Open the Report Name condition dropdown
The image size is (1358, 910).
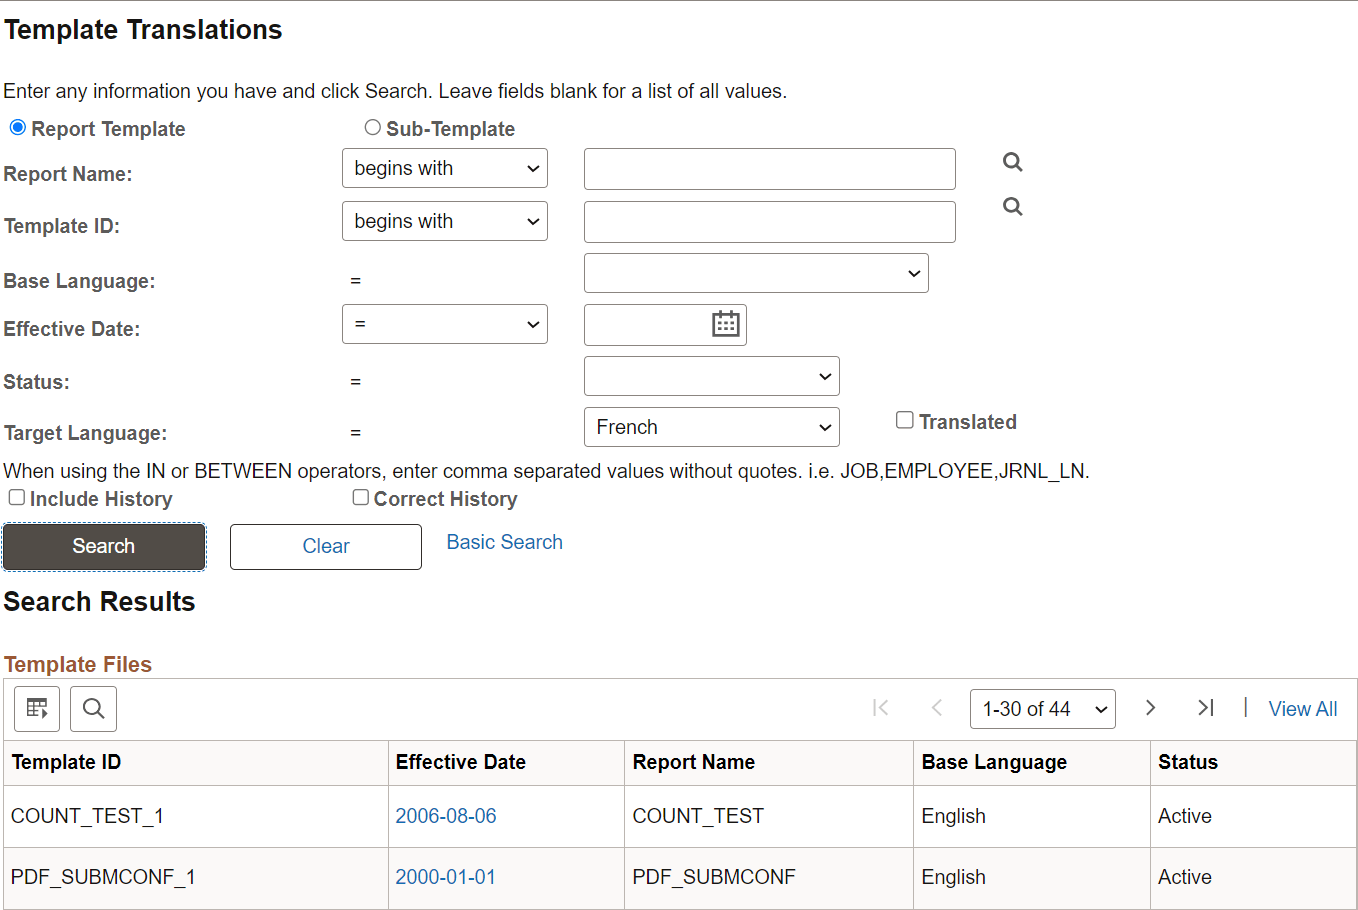[444, 168]
